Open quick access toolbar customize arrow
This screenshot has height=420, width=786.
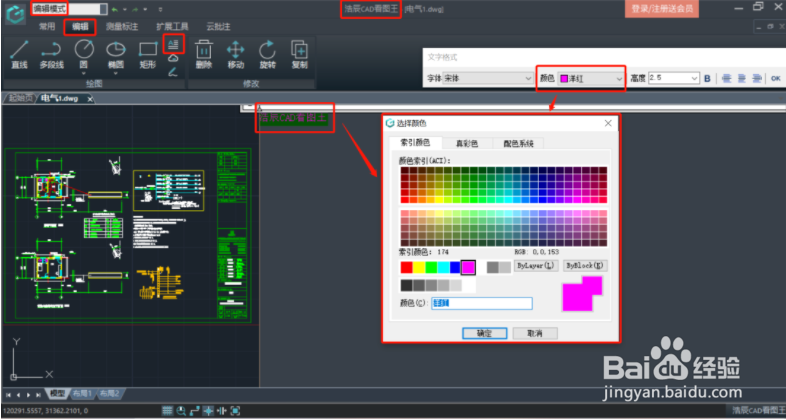click(x=160, y=10)
